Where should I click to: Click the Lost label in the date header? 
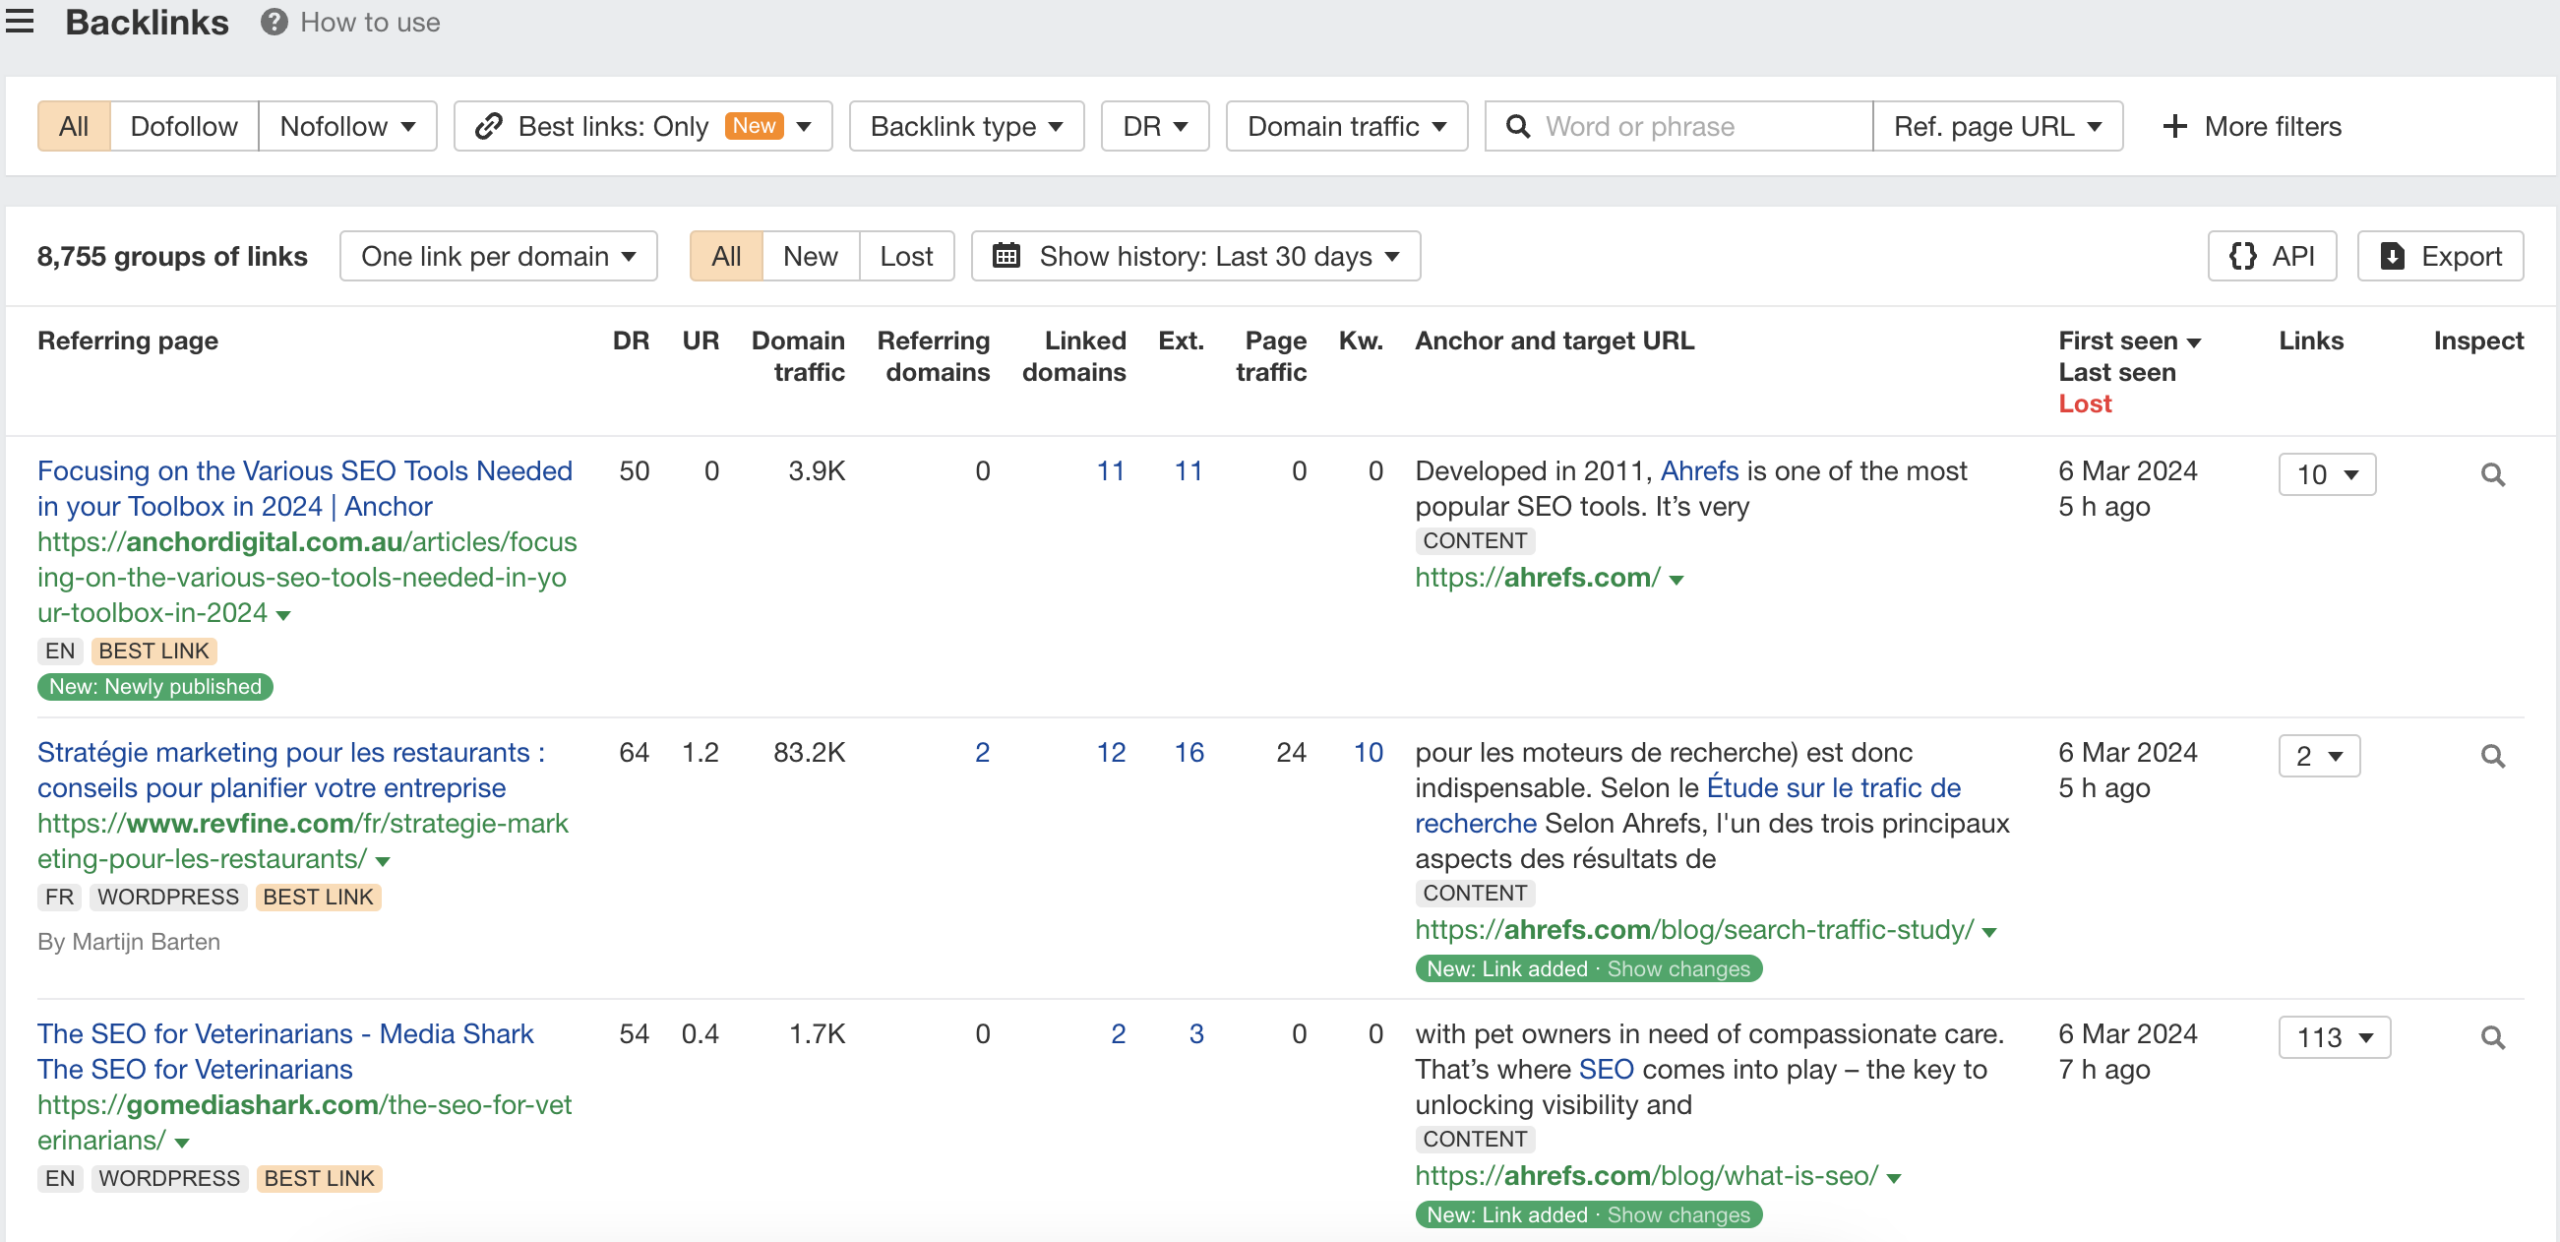(x=2085, y=403)
